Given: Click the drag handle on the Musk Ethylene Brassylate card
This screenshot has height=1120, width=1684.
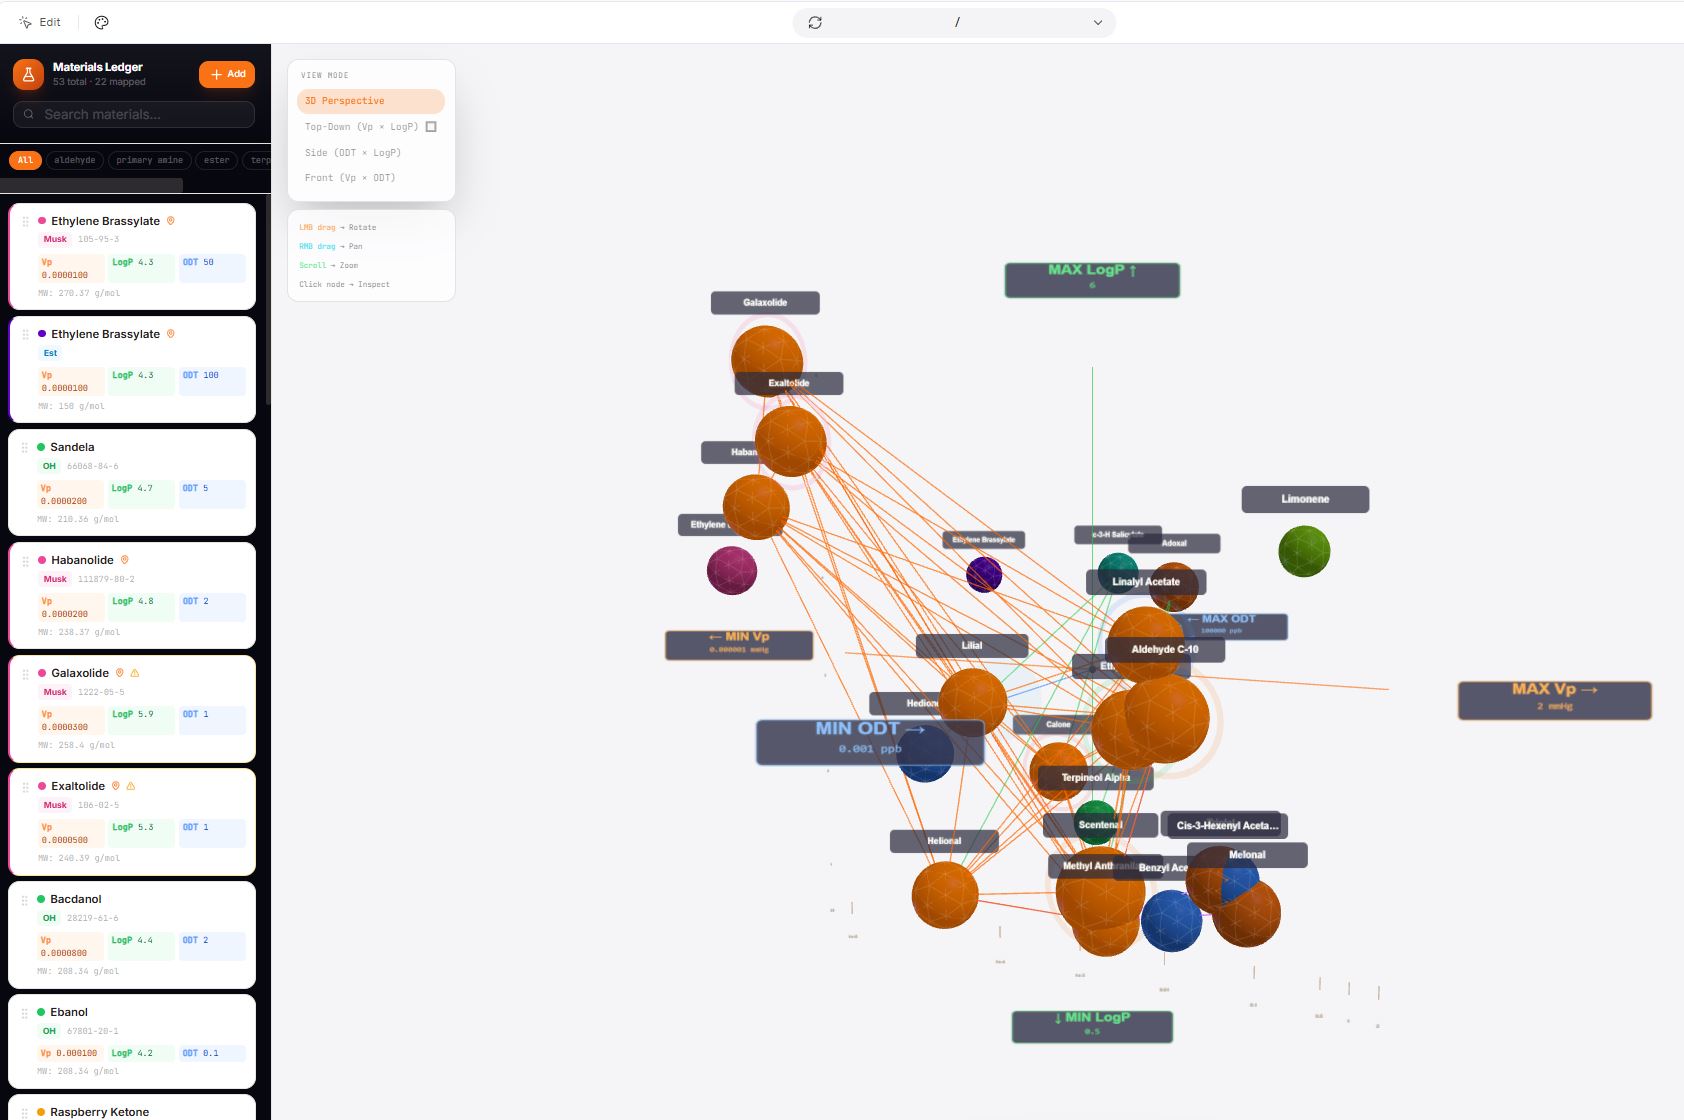Looking at the screenshot, I should click(25, 222).
